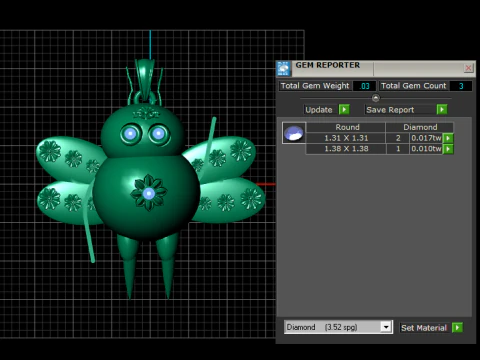Collapse the panel using the round arrow handle
Image resolution: width=480 pixels, height=360 pixels.
click(376, 98)
